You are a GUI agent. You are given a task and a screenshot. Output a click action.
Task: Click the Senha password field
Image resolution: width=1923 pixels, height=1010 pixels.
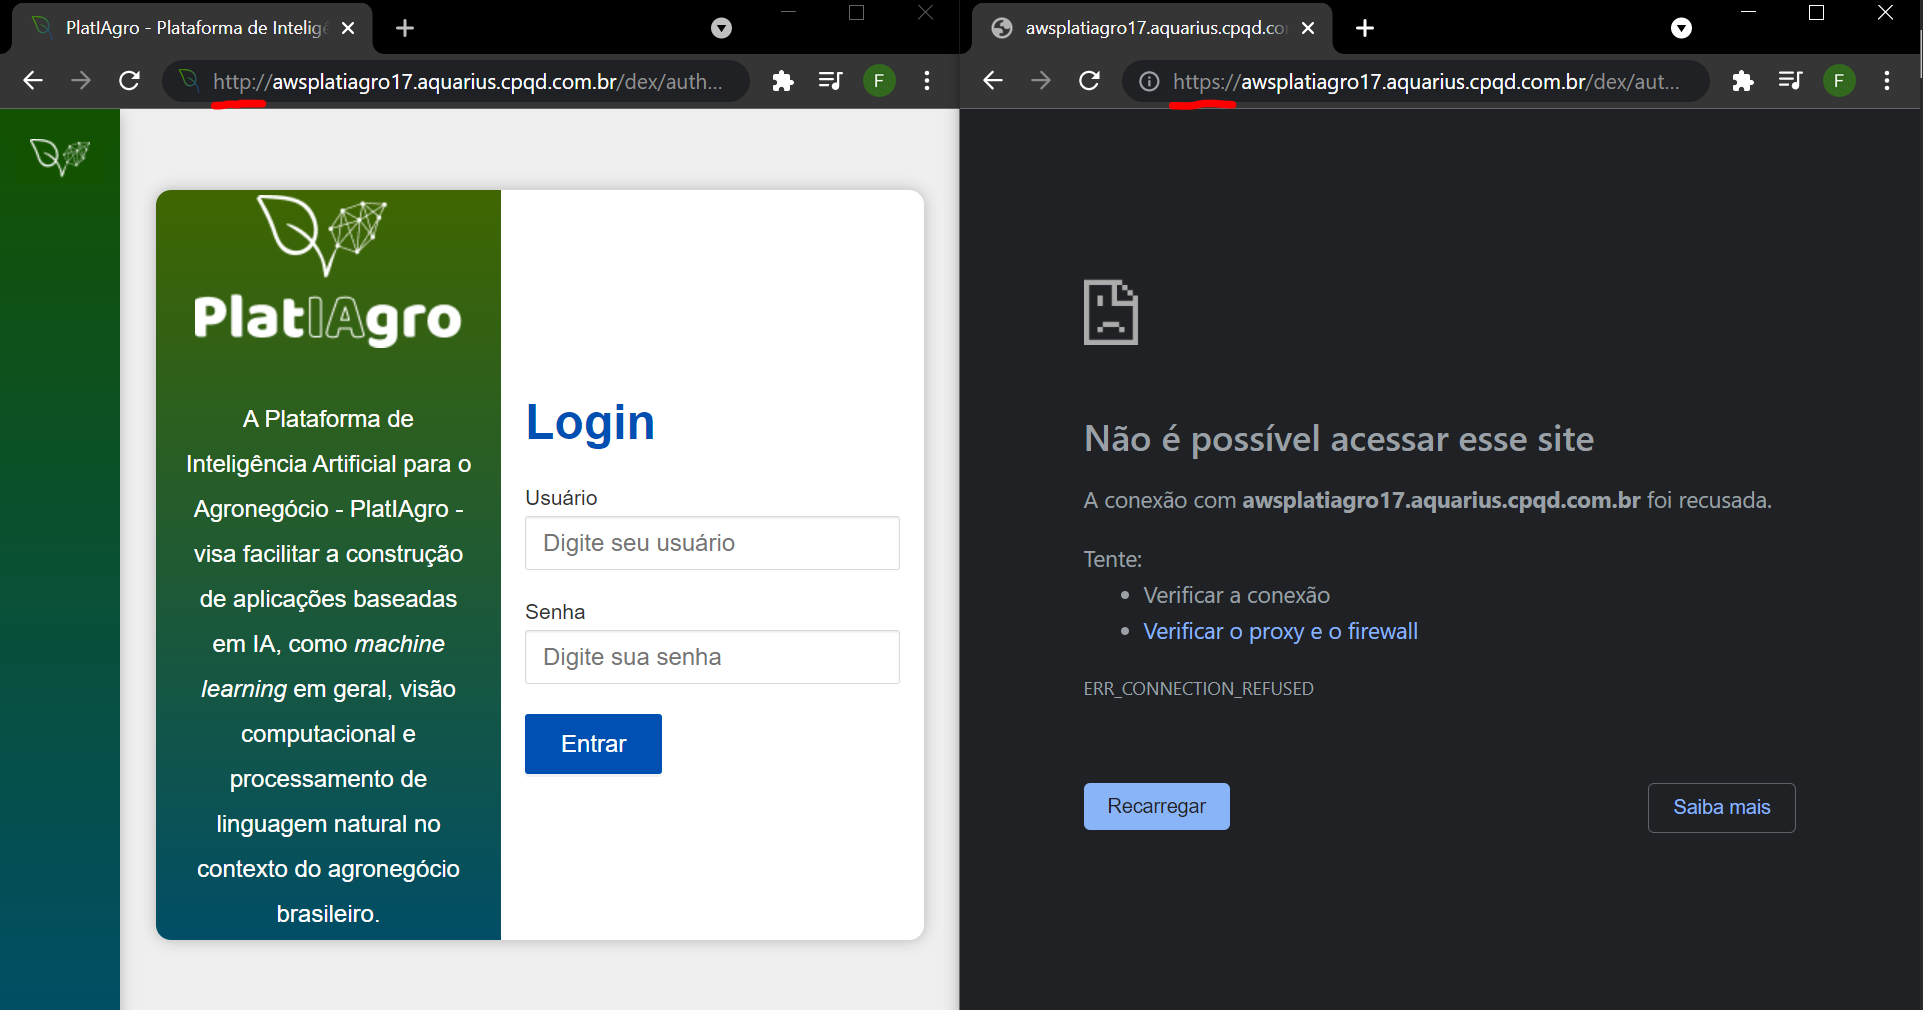[x=712, y=657]
